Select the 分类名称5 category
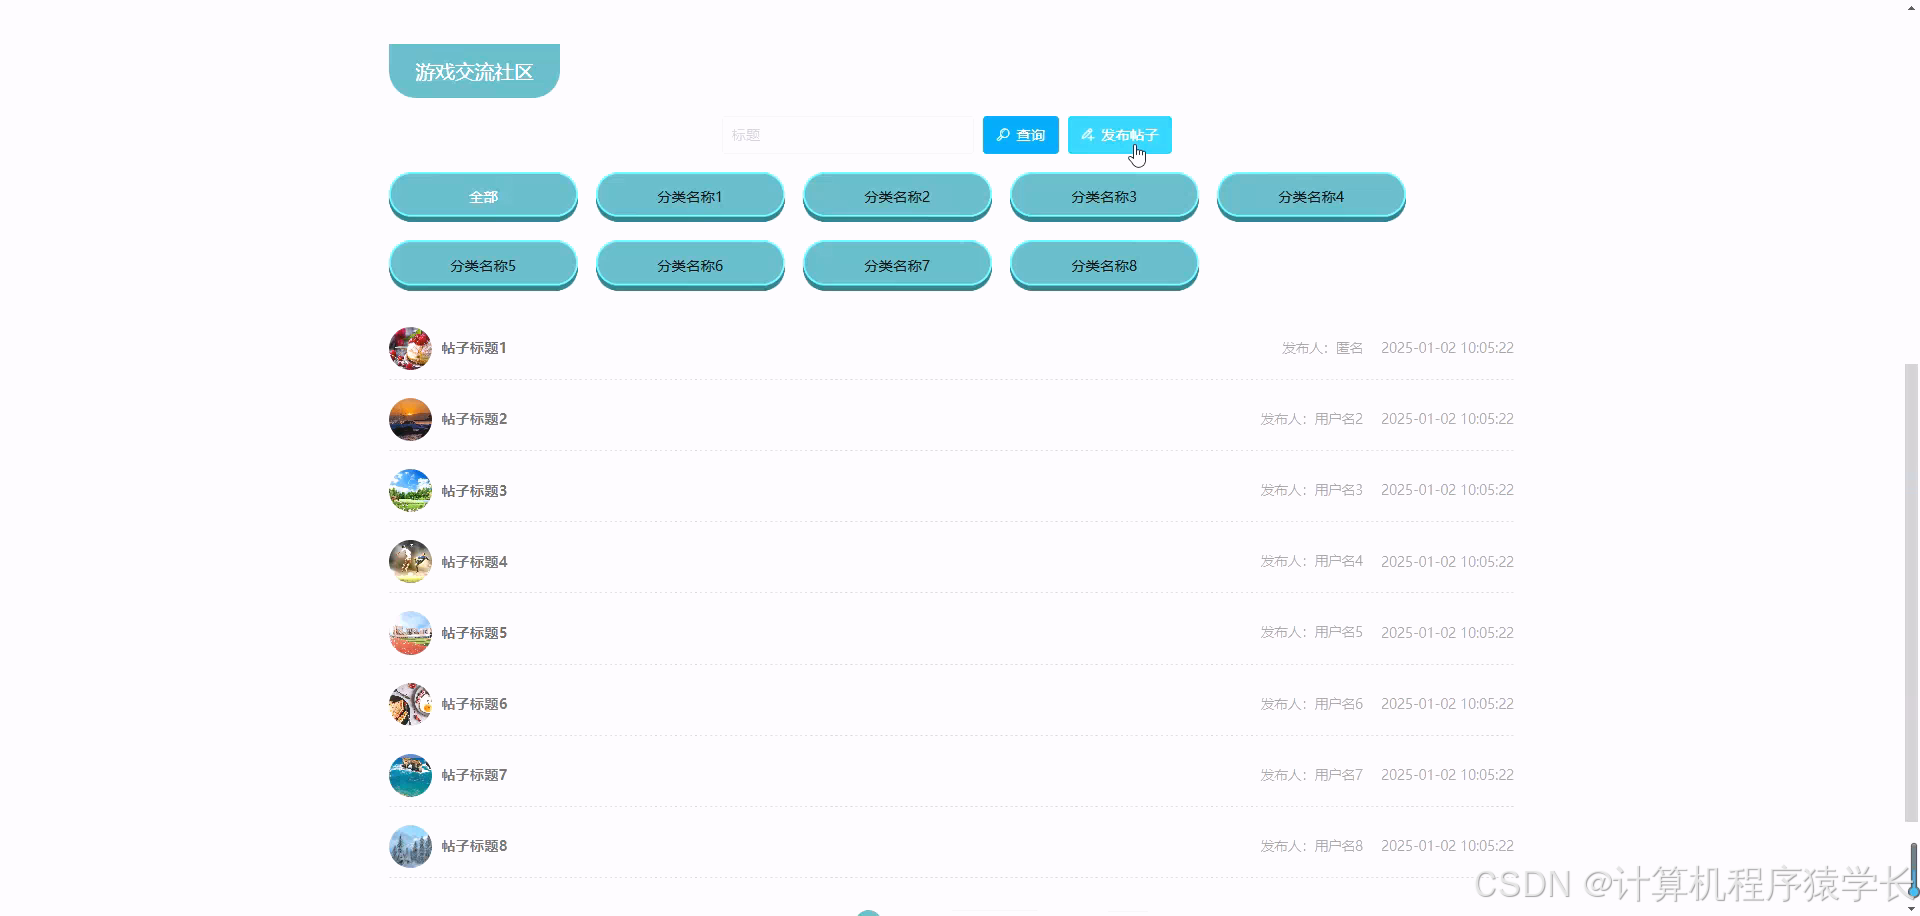Viewport: 1920px width, 916px height. (483, 265)
